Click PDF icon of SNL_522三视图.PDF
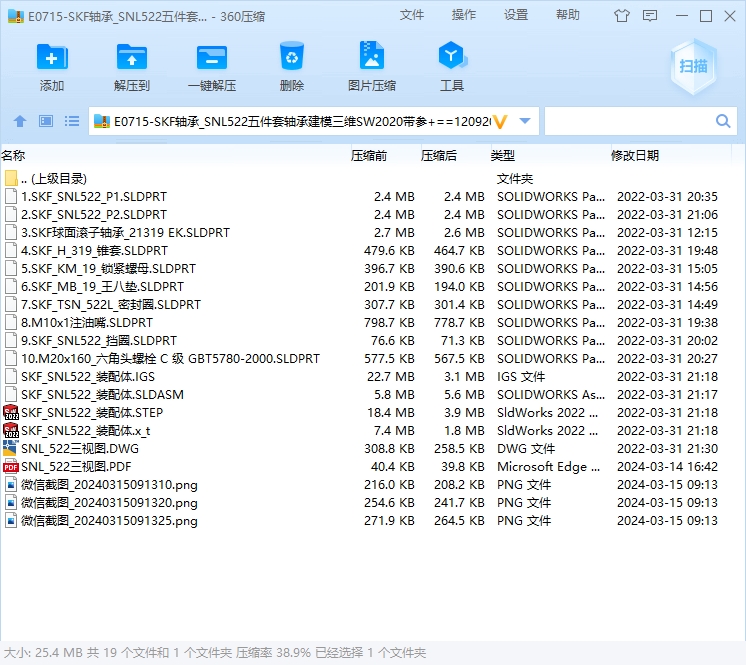Screen dimensions: 746x665 click(10, 467)
